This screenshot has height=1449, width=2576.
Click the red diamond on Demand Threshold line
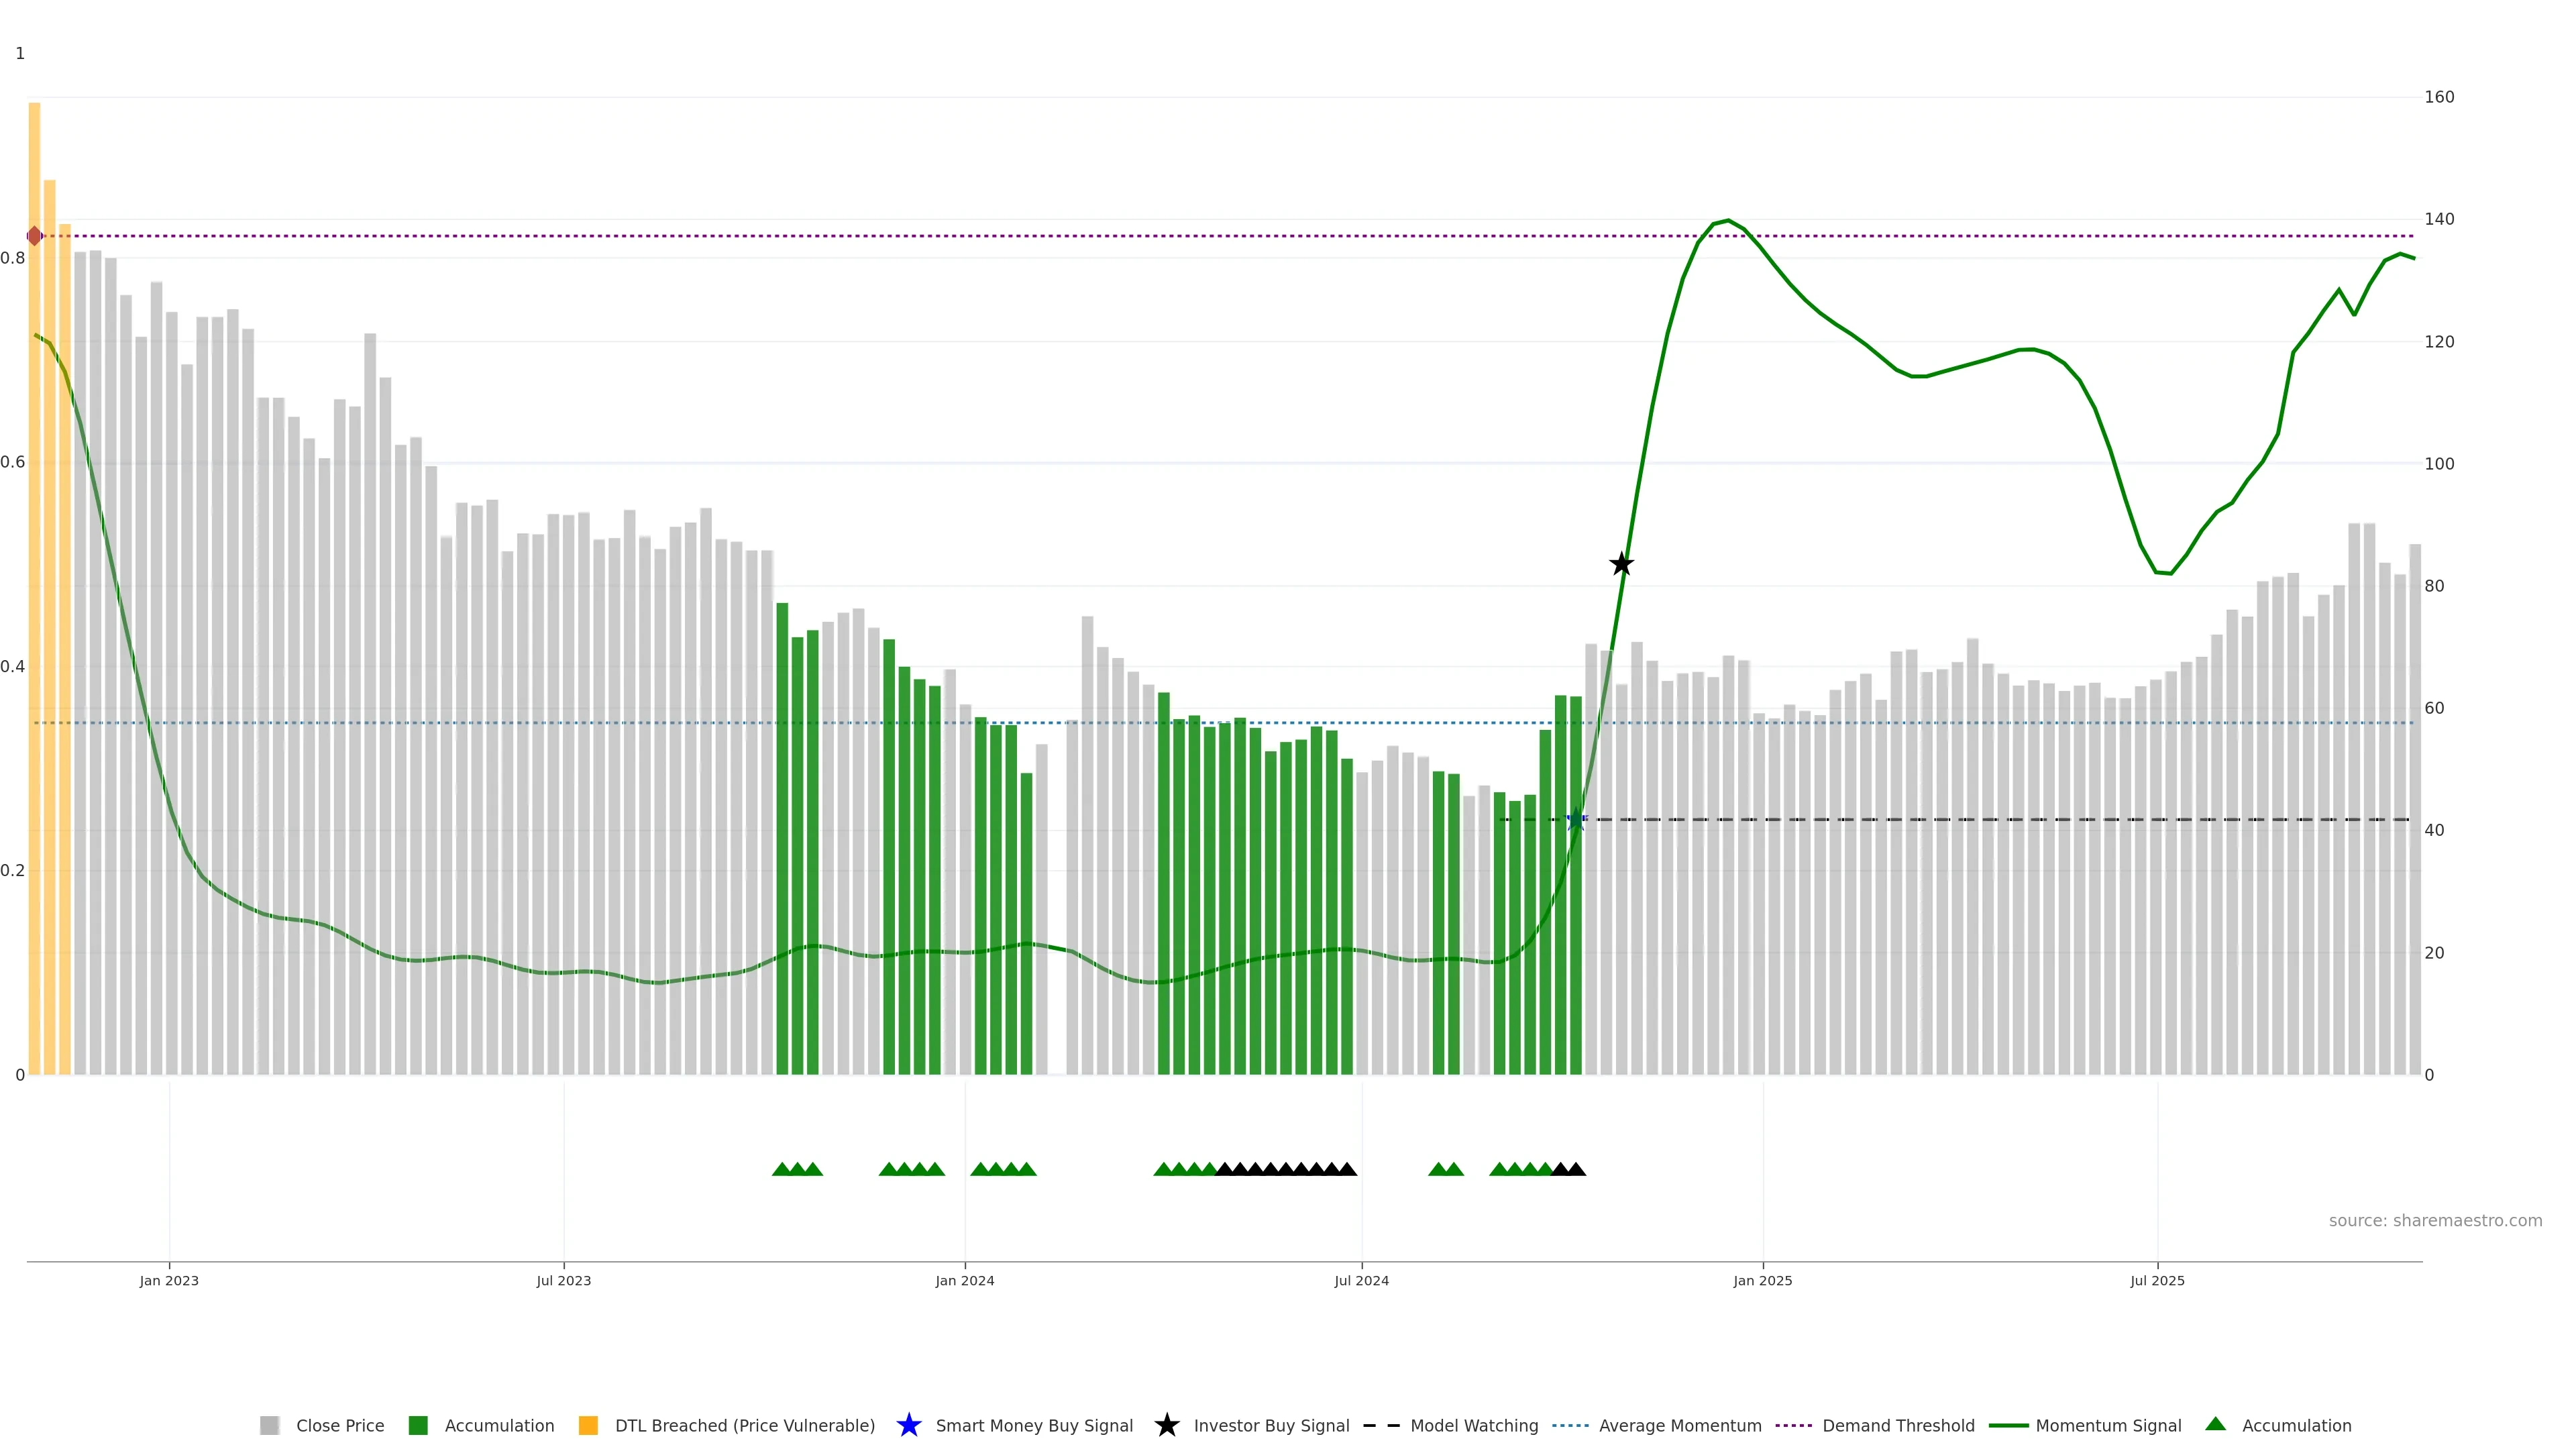point(35,236)
